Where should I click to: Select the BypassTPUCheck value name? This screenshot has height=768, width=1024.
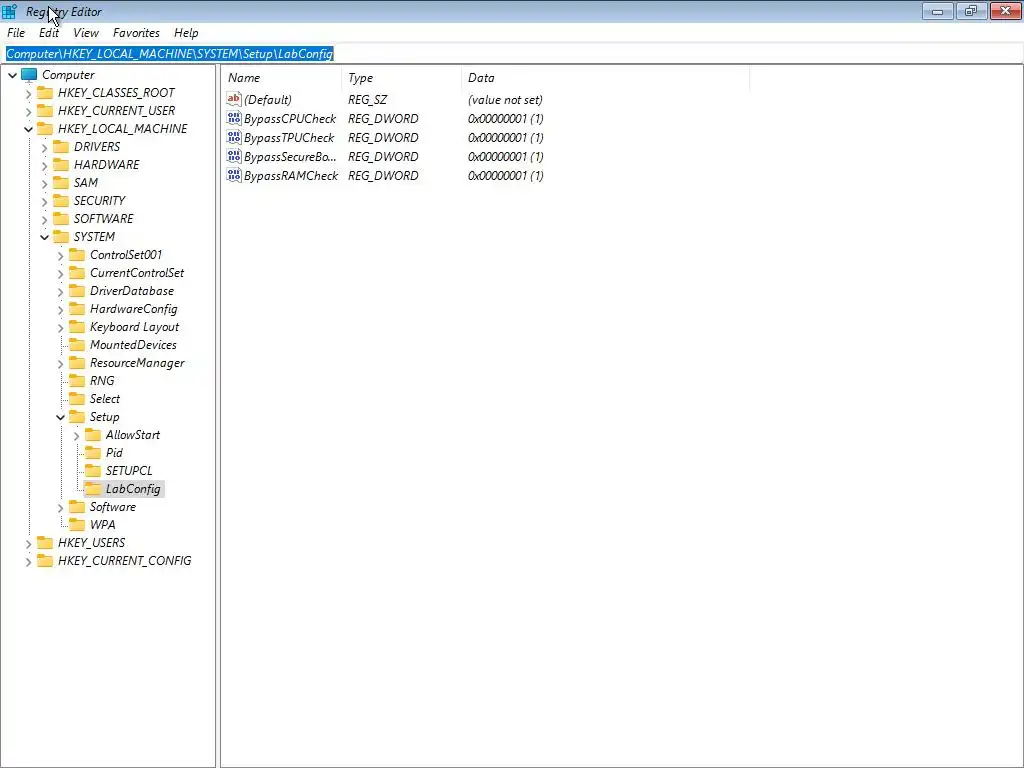[289, 137]
